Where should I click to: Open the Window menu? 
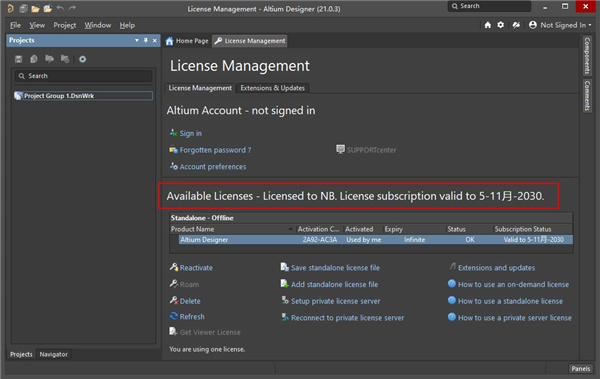click(98, 25)
